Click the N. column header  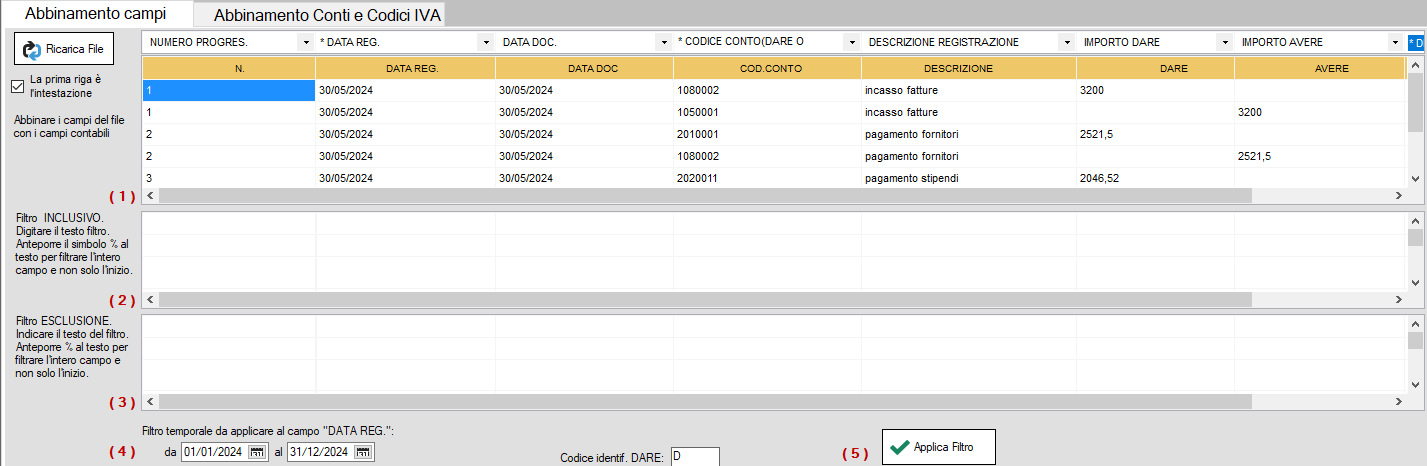(229, 68)
